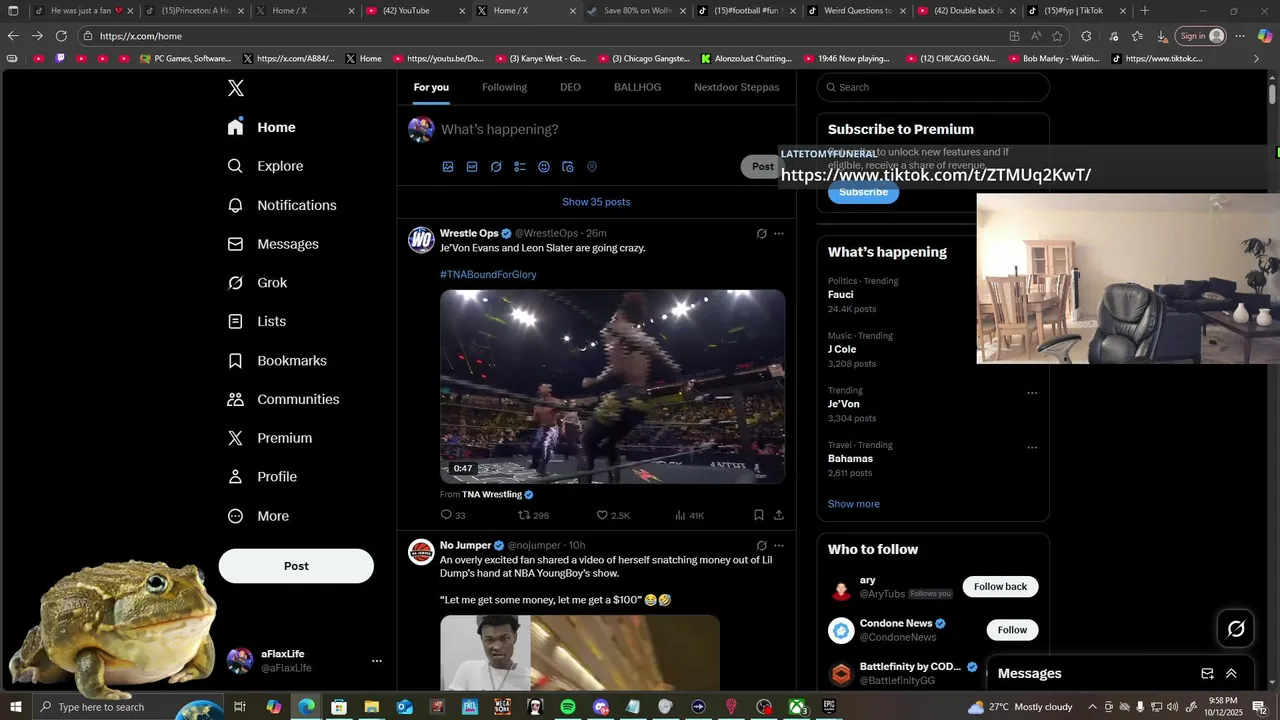Expand the Messages drawer
Viewport: 1280px width, 720px height.
click(1231, 674)
